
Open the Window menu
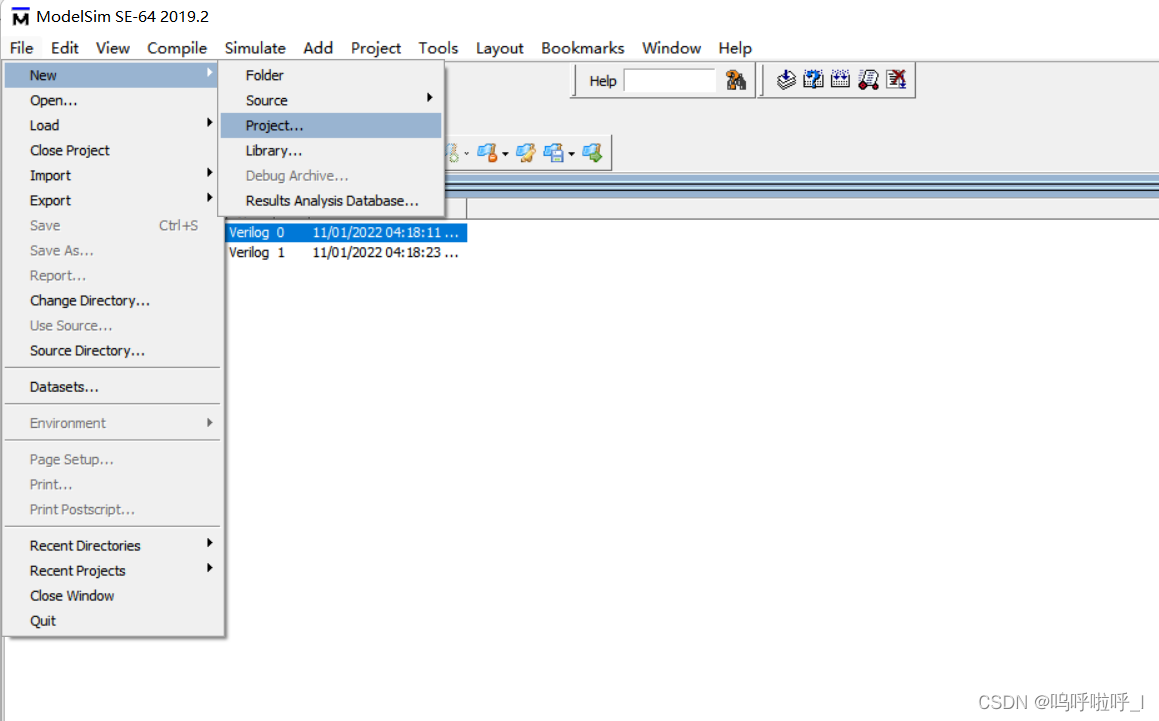pyautogui.click(x=671, y=48)
